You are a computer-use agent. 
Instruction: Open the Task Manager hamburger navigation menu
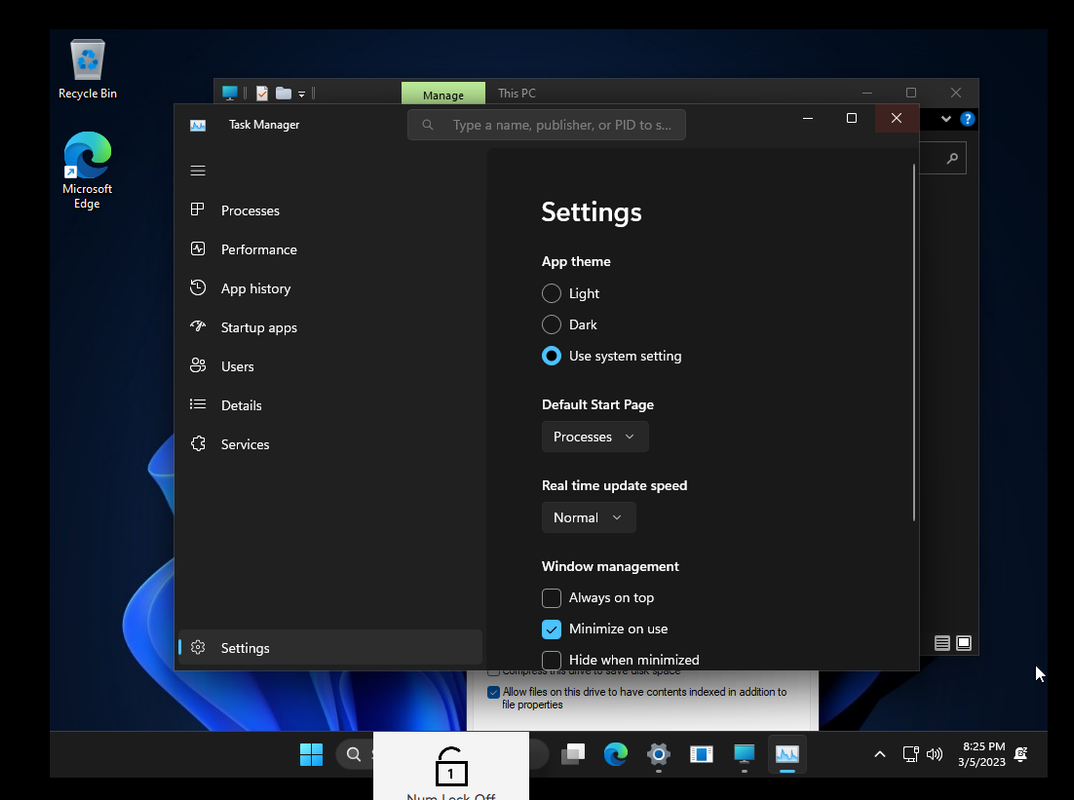point(198,171)
